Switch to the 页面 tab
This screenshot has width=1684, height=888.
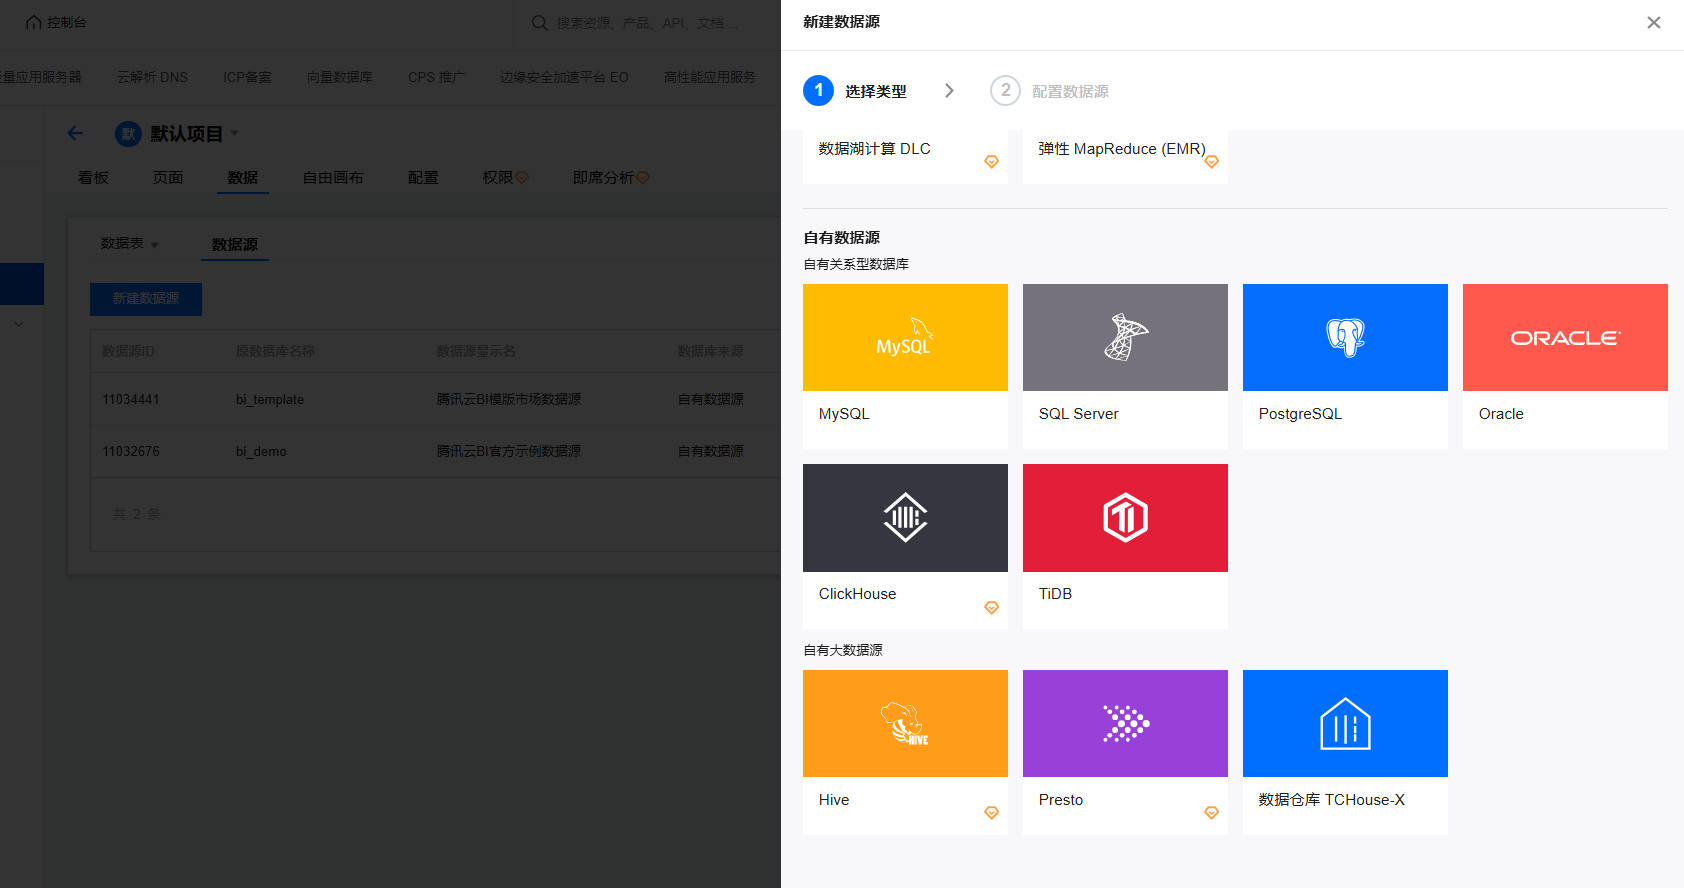(x=168, y=177)
